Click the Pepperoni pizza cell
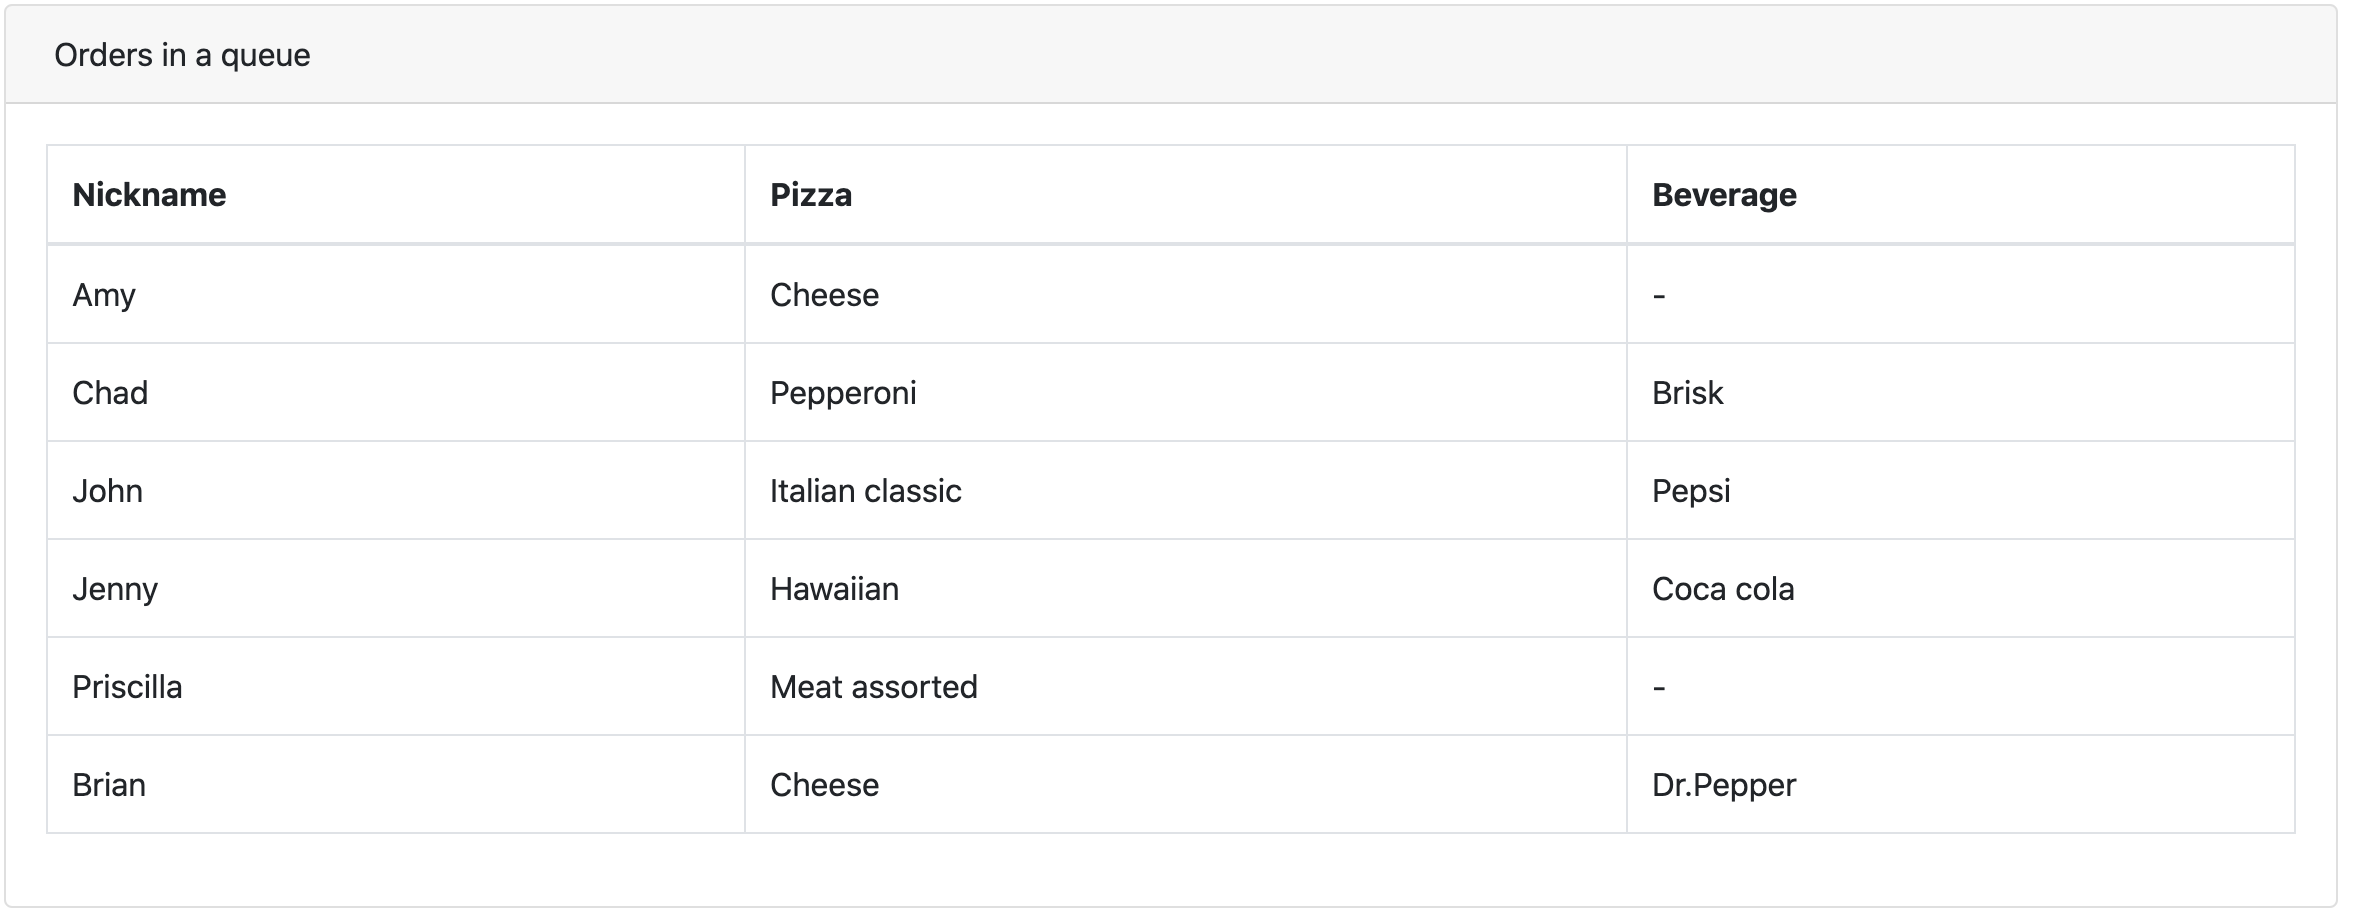The image size is (2354, 914). pyautogui.click(x=842, y=393)
